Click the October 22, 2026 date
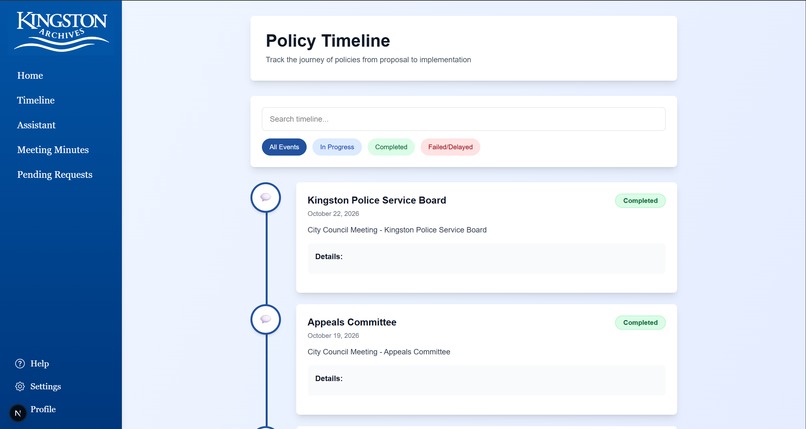The width and height of the screenshot is (806, 429). (333, 214)
